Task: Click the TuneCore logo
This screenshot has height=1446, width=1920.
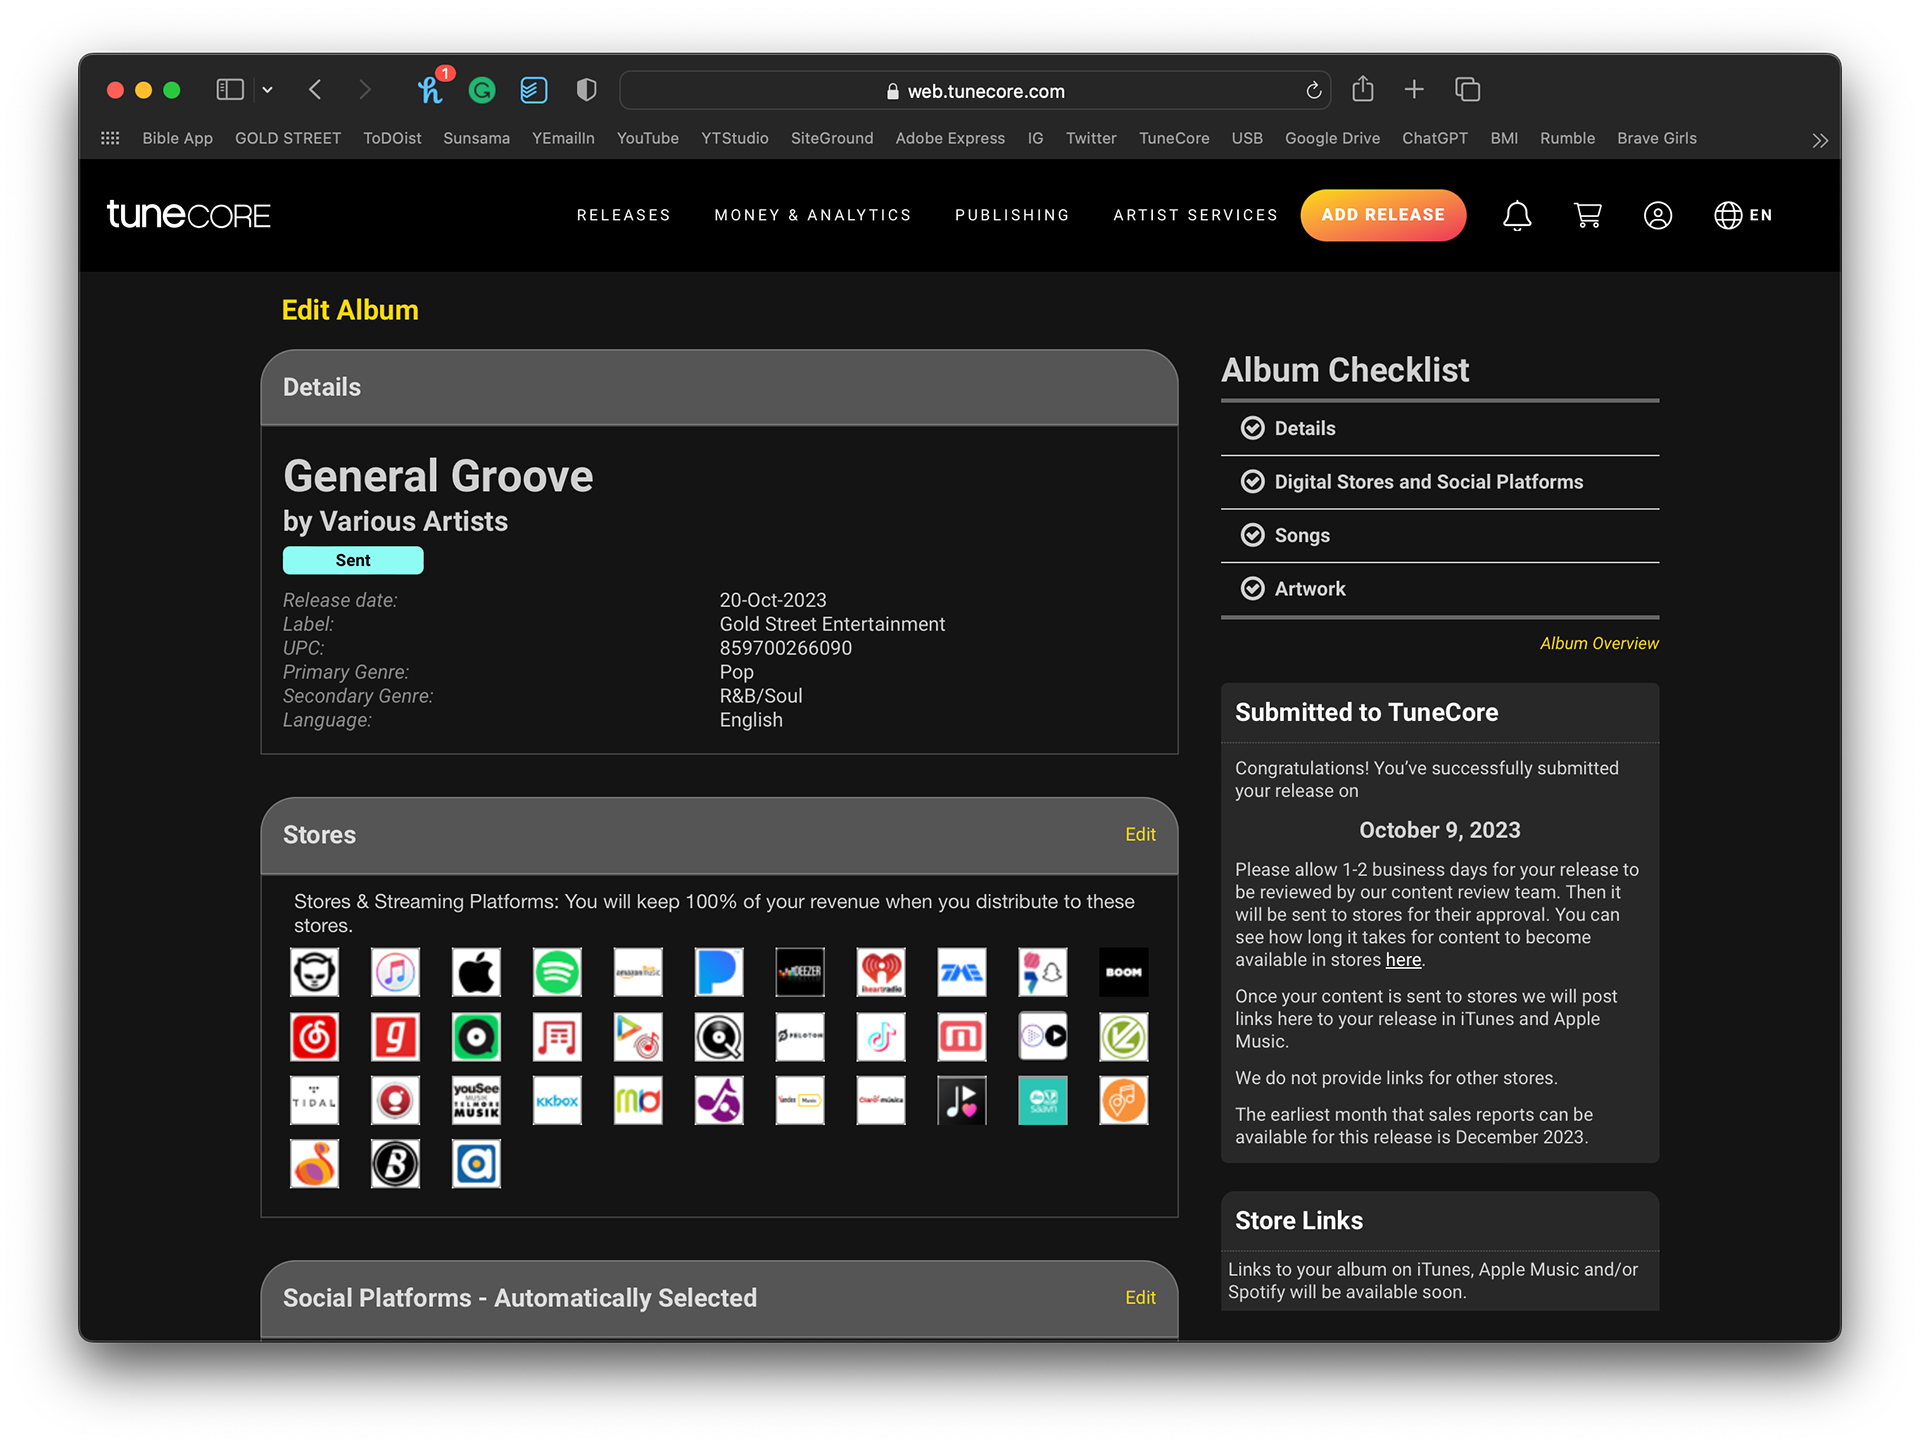Action: (x=189, y=215)
